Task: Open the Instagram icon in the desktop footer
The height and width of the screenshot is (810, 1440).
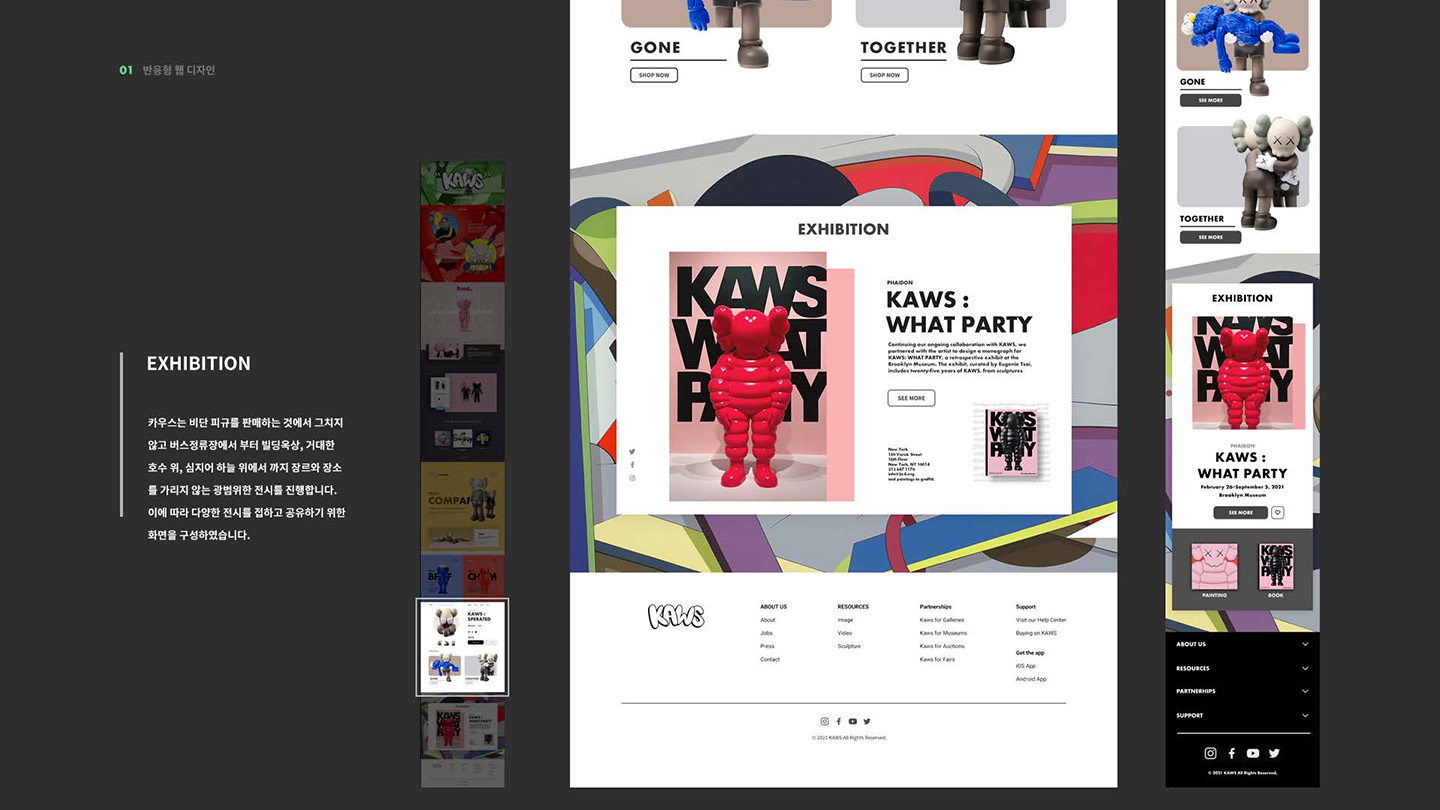Action: 823,720
